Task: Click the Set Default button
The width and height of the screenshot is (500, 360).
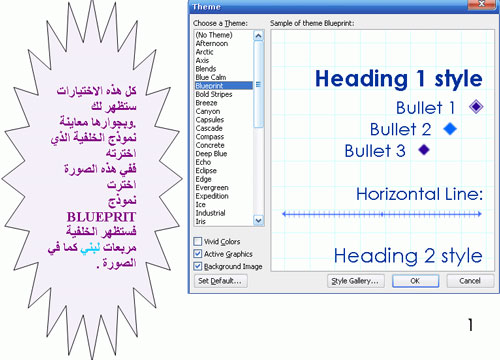Action: point(221,281)
